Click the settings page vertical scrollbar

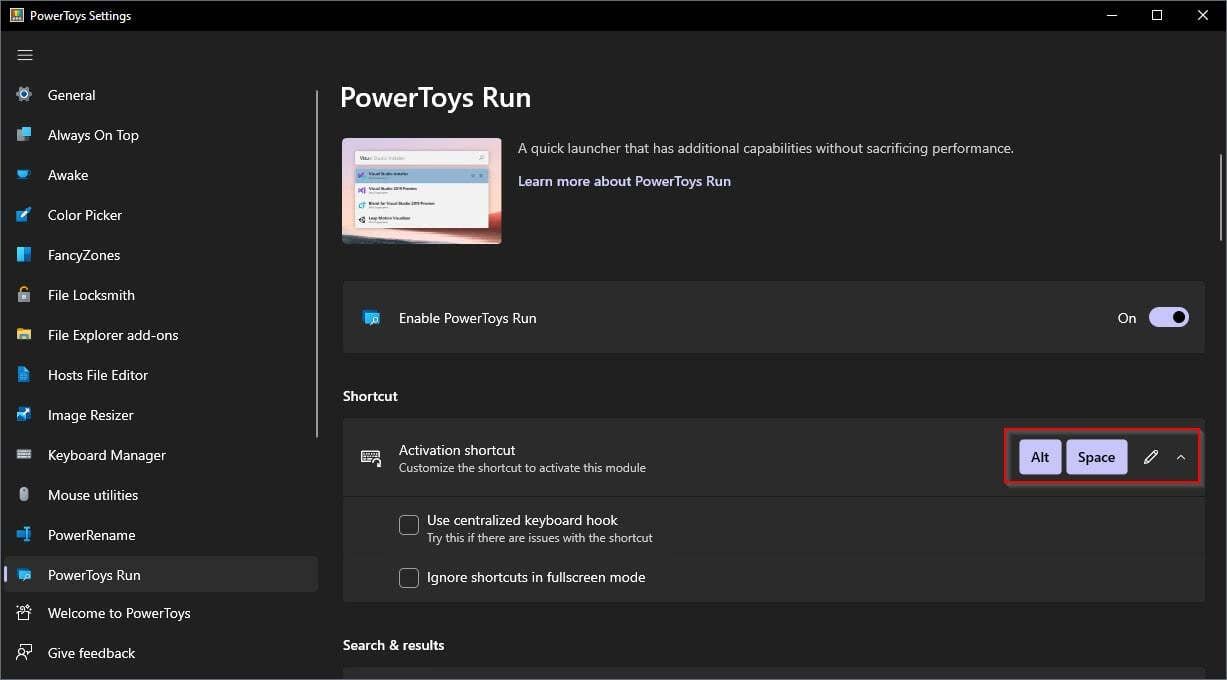[x=1220, y=196]
